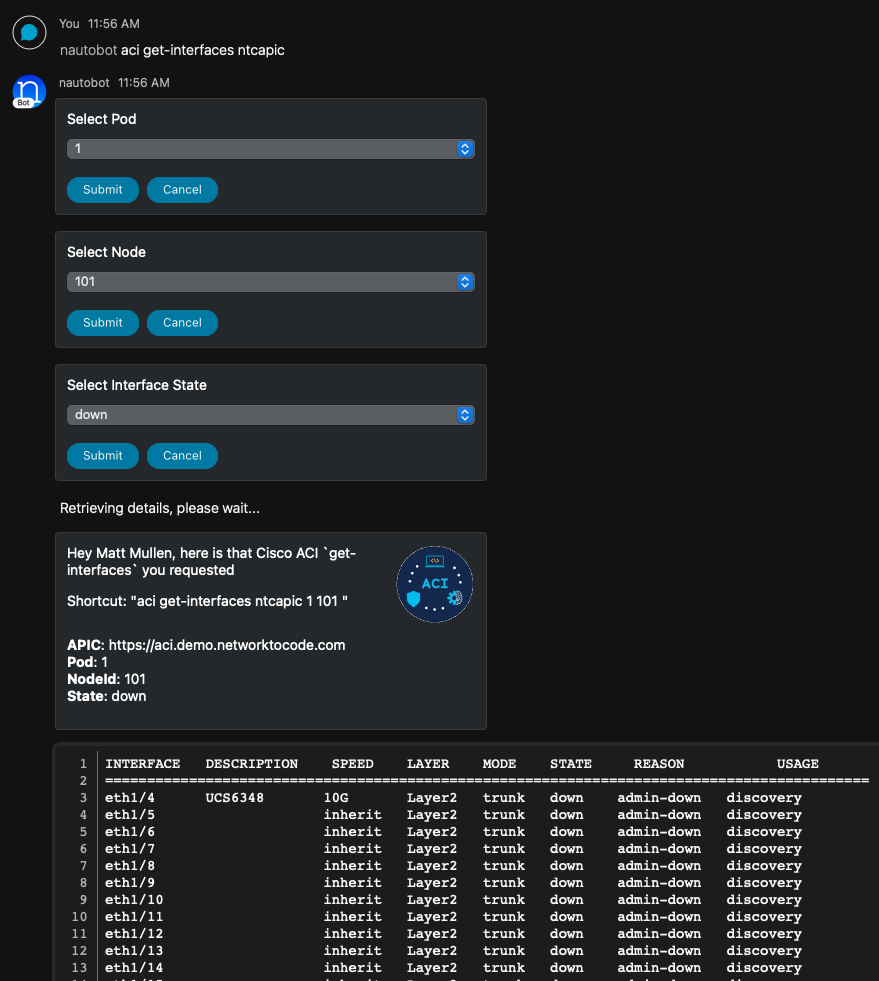Click the INTERFACE column header in output
Screen dimensions: 879x981
(x=143, y=764)
